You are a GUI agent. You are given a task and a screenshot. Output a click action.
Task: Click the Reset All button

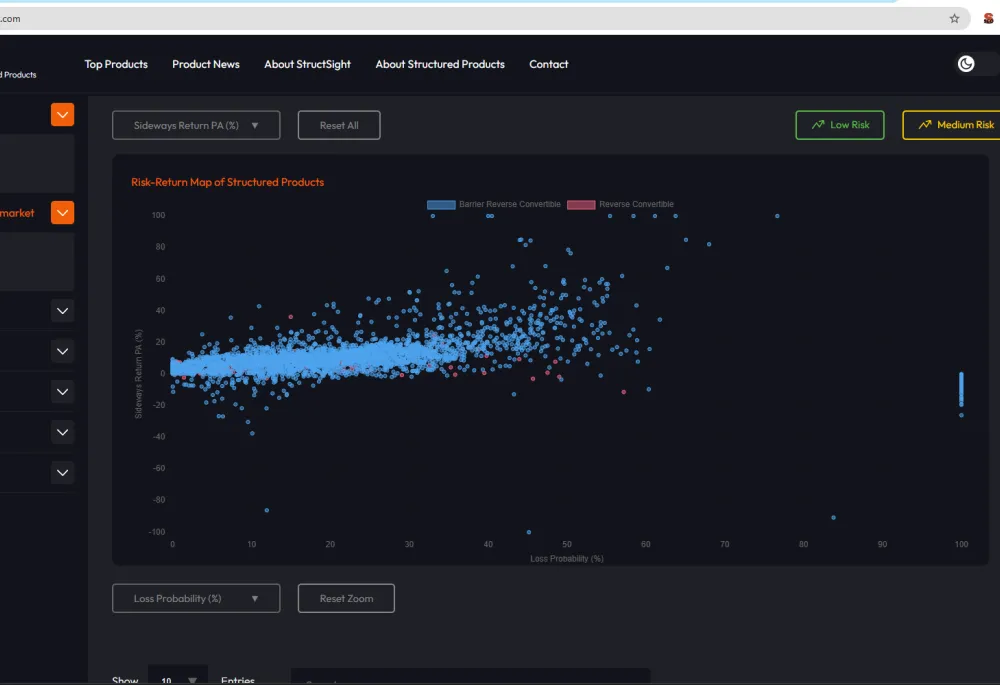[339, 125]
